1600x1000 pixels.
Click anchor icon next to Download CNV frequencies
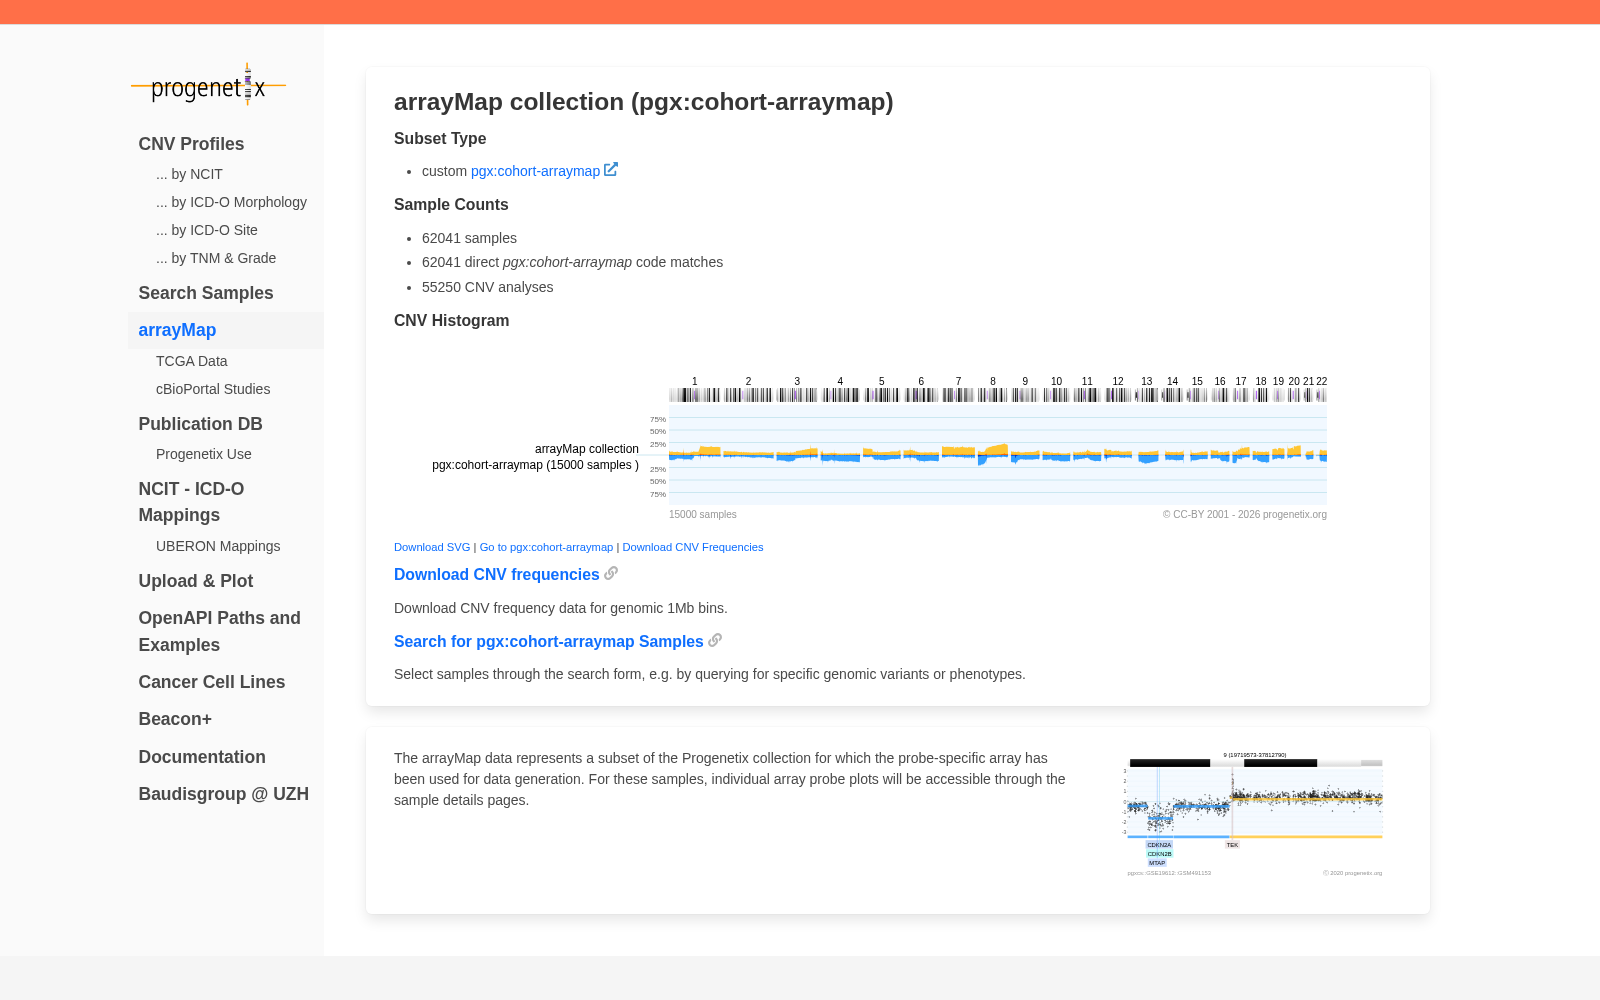pyautogui.click(x=611, y=573)
